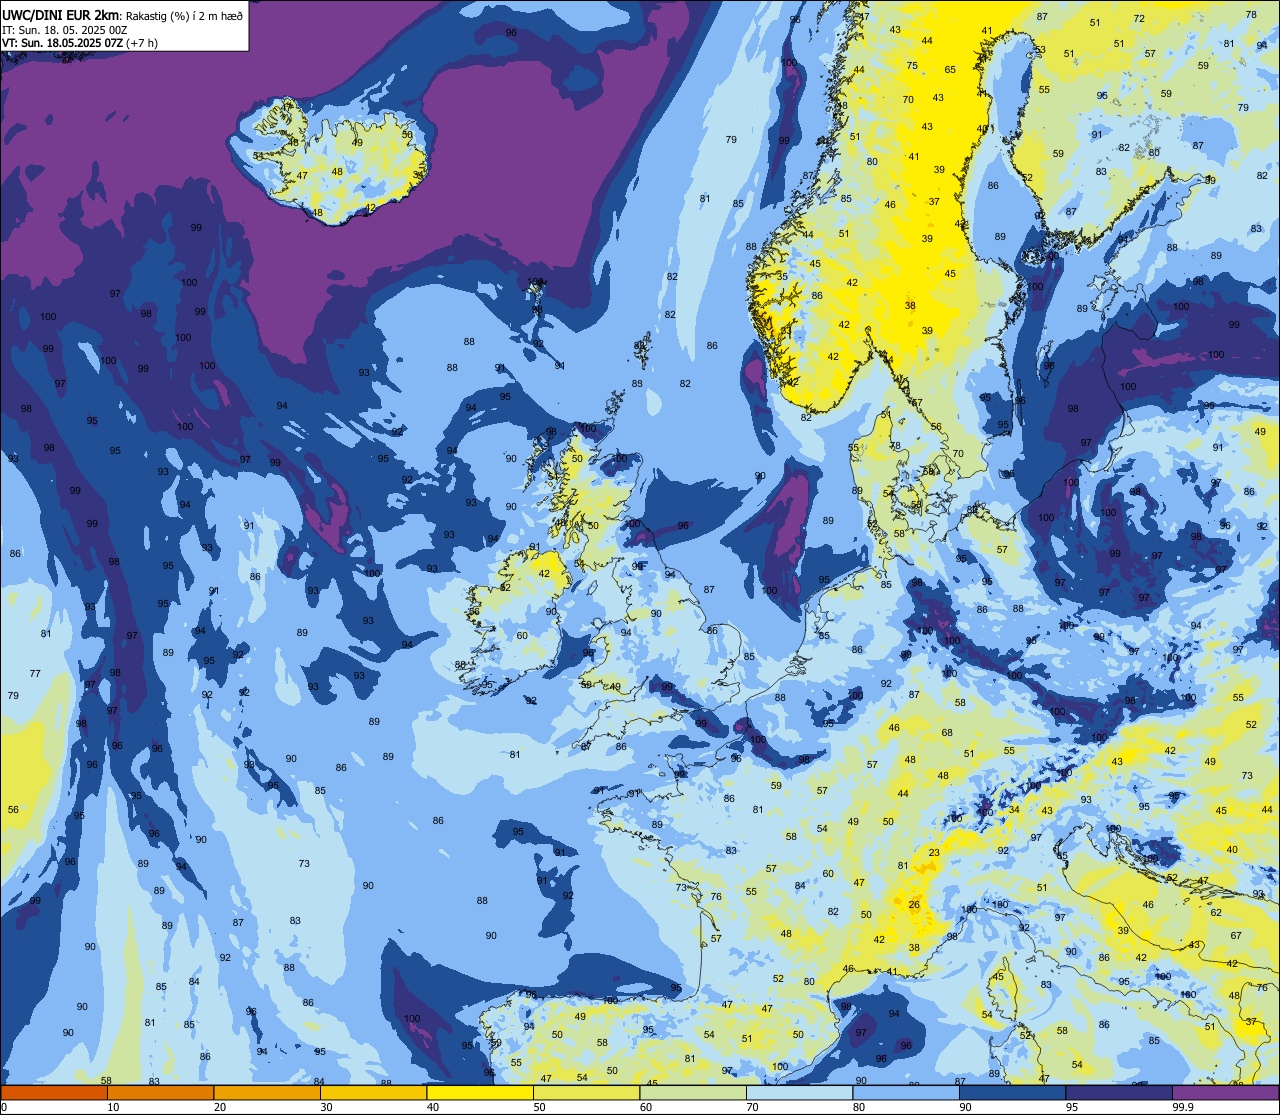Click the golden 30–40 legend segment

pyautogui.click(x=373, y=1092)
